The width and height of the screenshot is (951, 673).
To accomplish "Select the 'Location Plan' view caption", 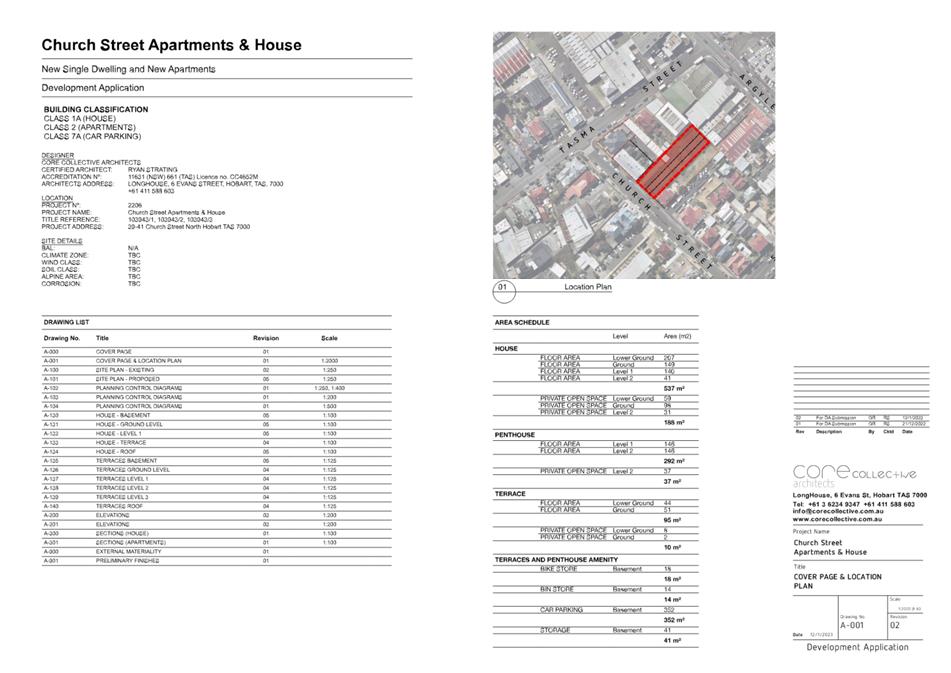I will pyautogui.click(x=588, y=287).
